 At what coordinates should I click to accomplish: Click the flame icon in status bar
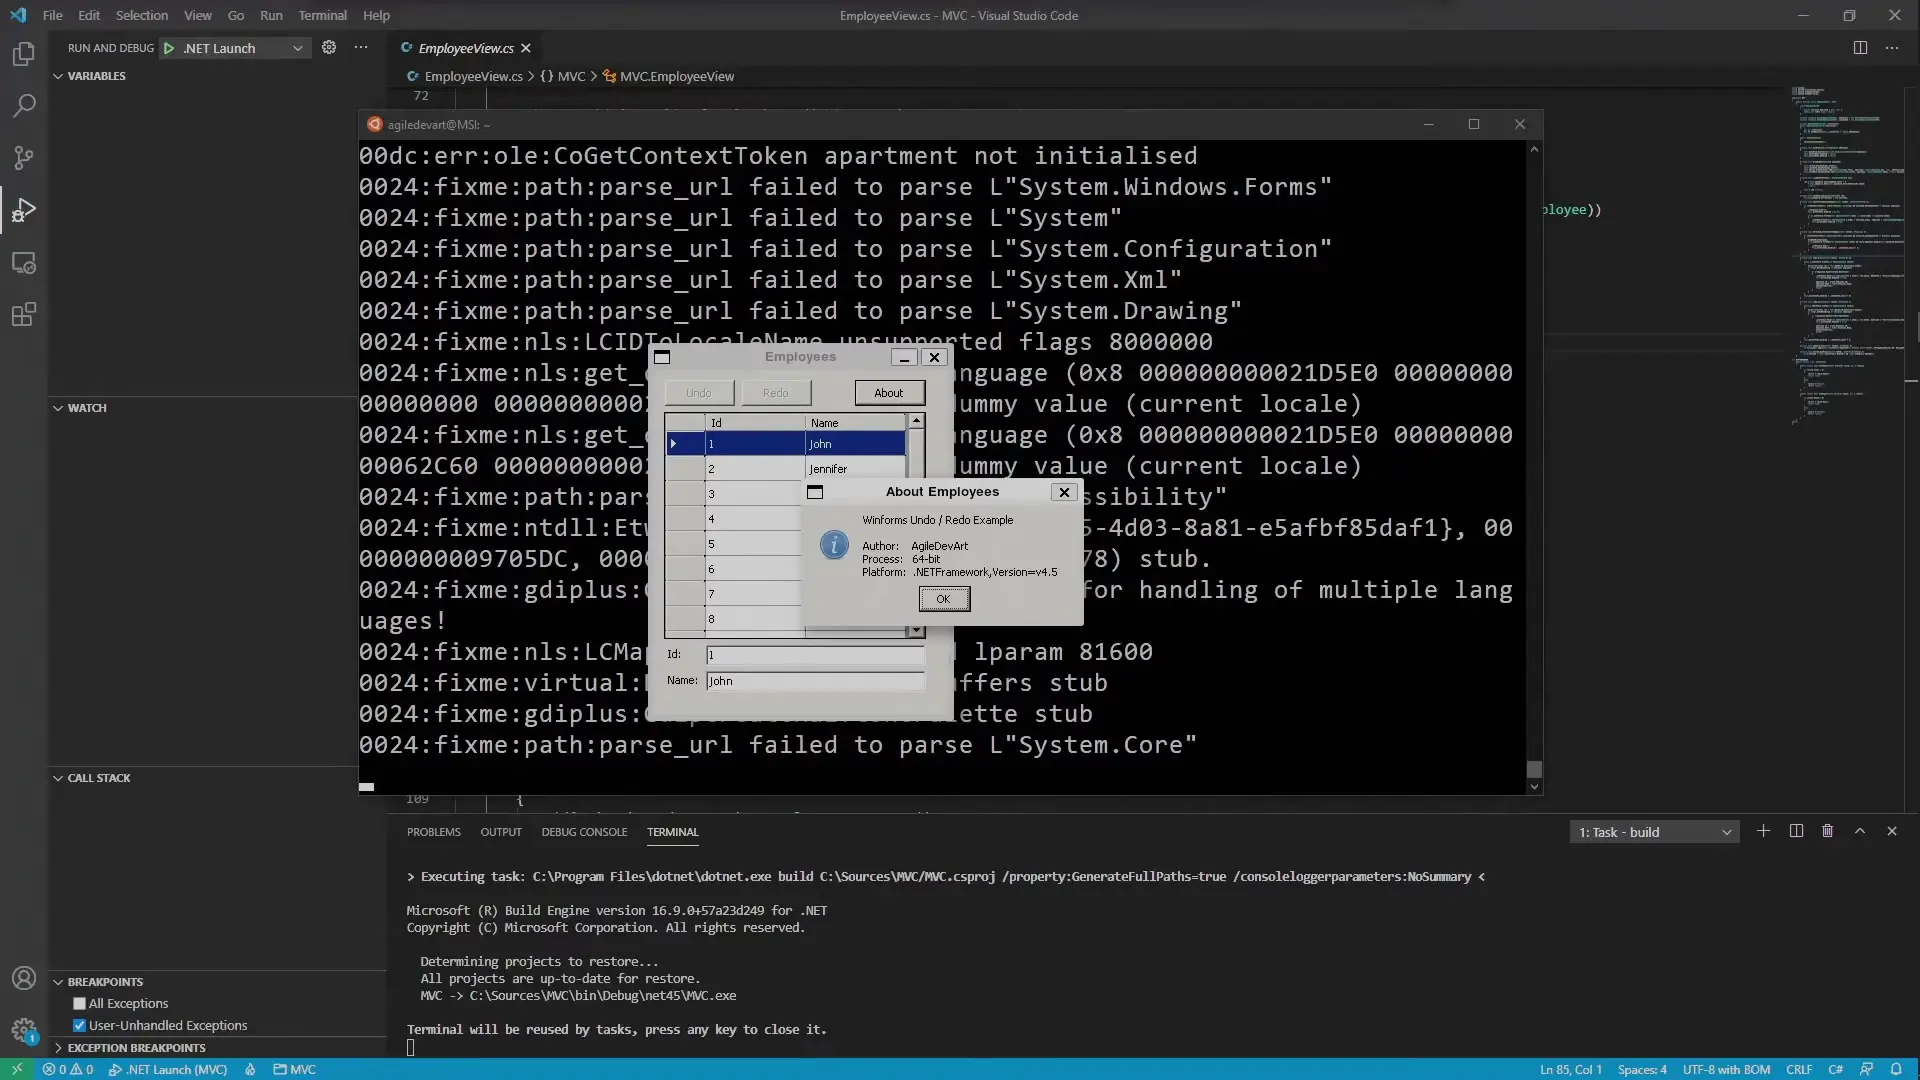250,1069
